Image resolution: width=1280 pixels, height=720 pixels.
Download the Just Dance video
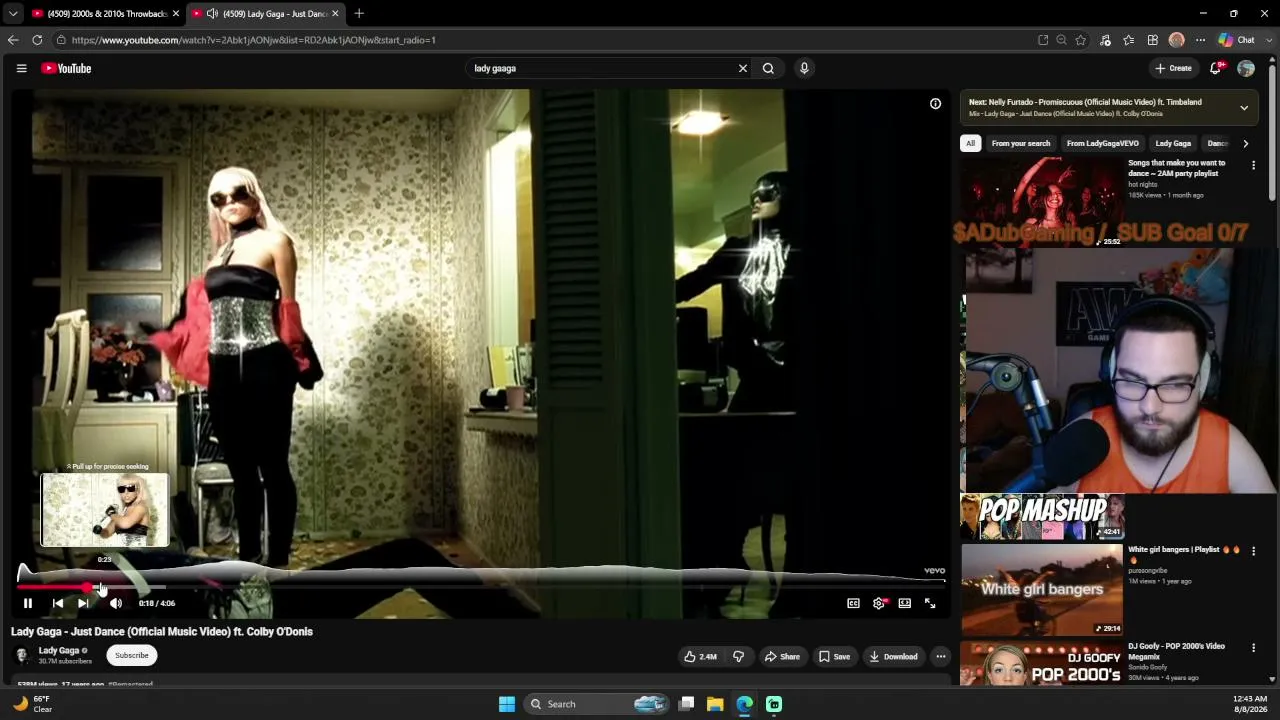pyautogui.click(x=893, y=656)
